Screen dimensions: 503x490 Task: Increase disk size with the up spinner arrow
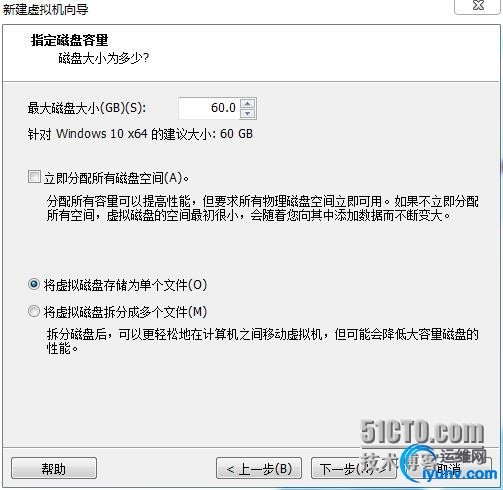[248, 103]
